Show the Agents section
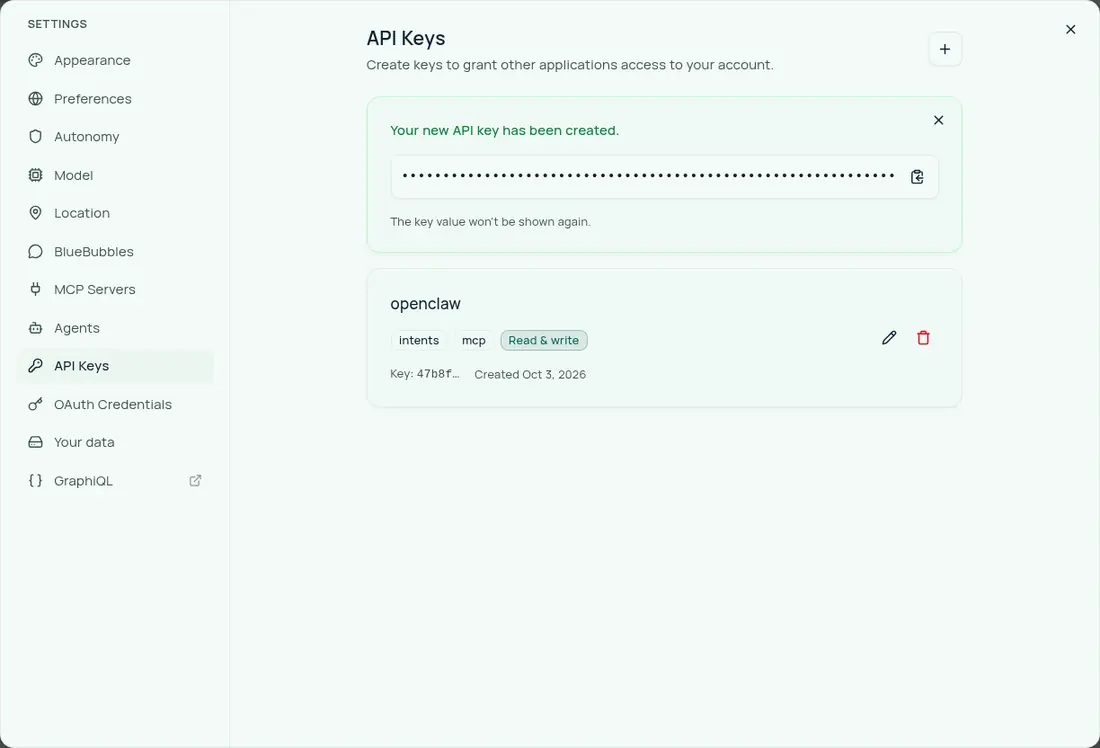 (116, 328)
